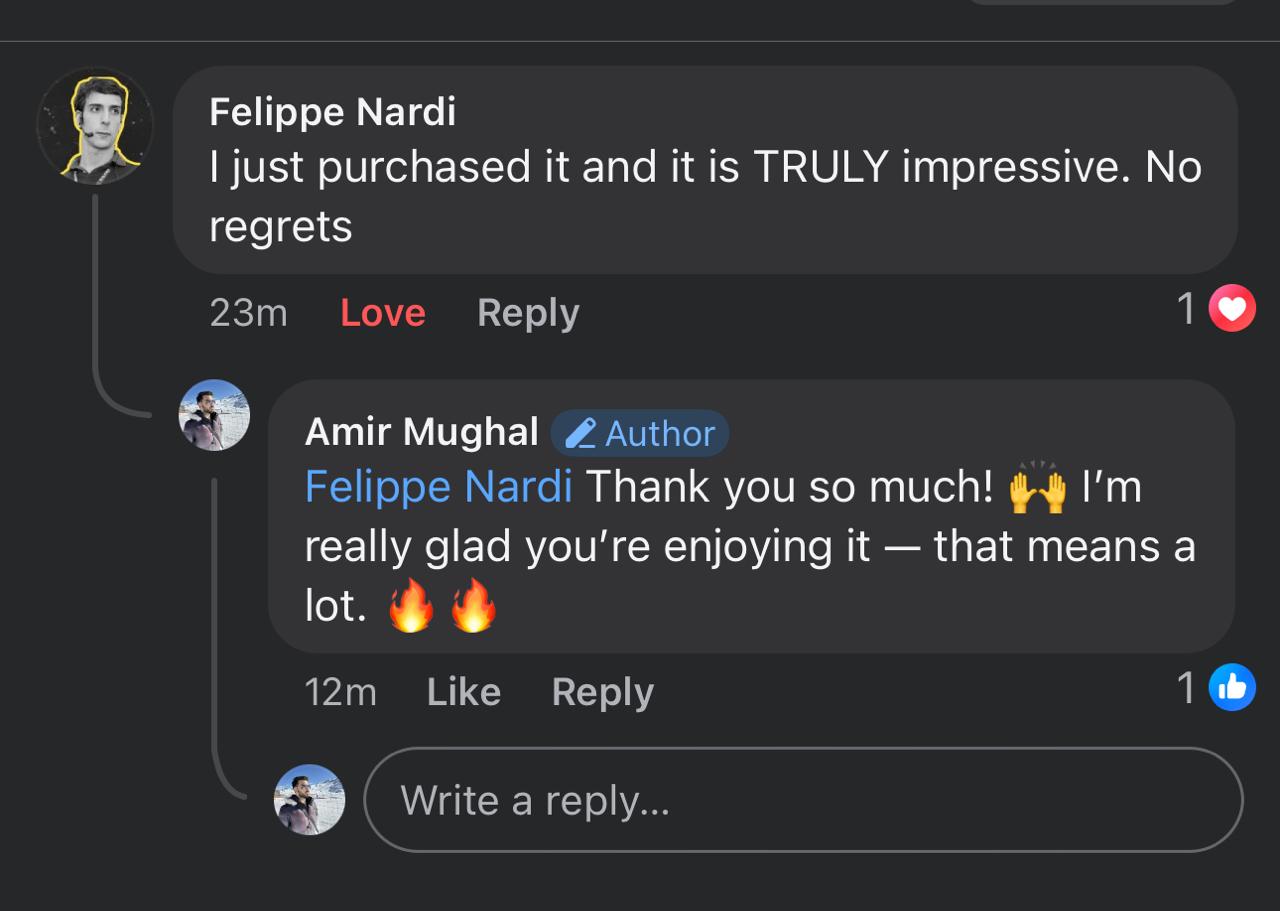Image resolution: width=1280 pixels, height=911 pixels.
Task: Like Amir Mughal's reply
Action: coord(463,692)
